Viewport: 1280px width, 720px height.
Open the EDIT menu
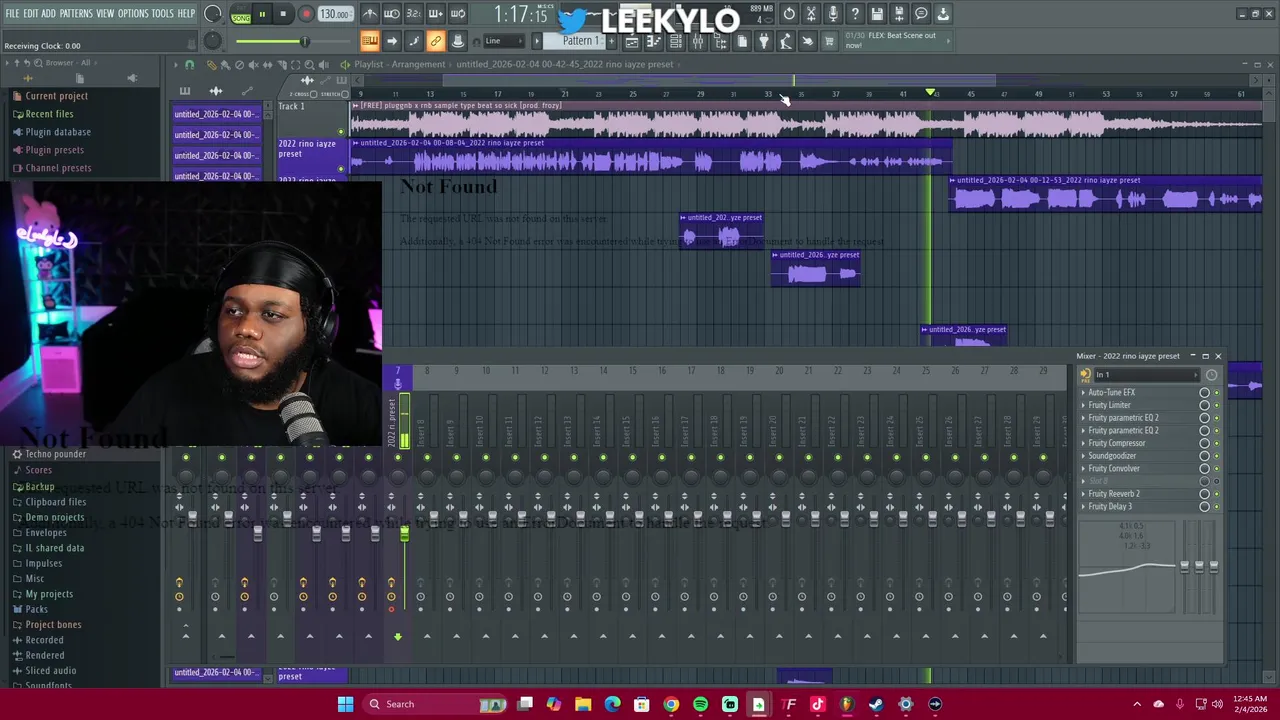(31, 13)
